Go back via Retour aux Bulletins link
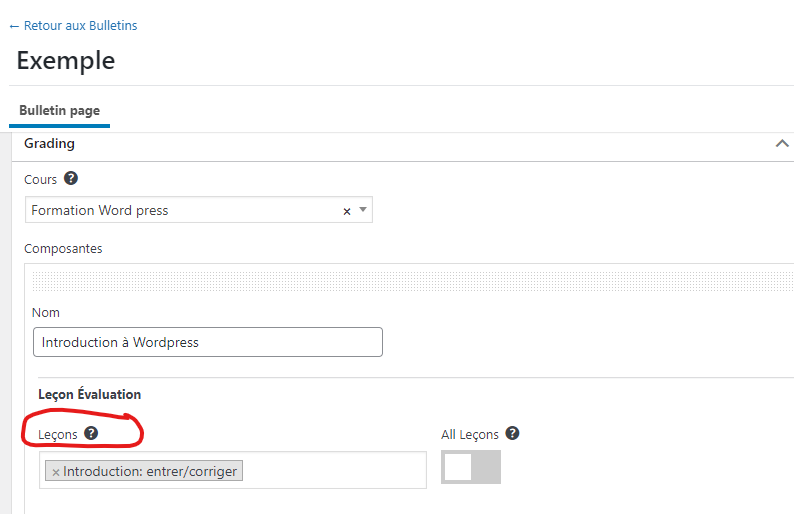 click(73, 25)
